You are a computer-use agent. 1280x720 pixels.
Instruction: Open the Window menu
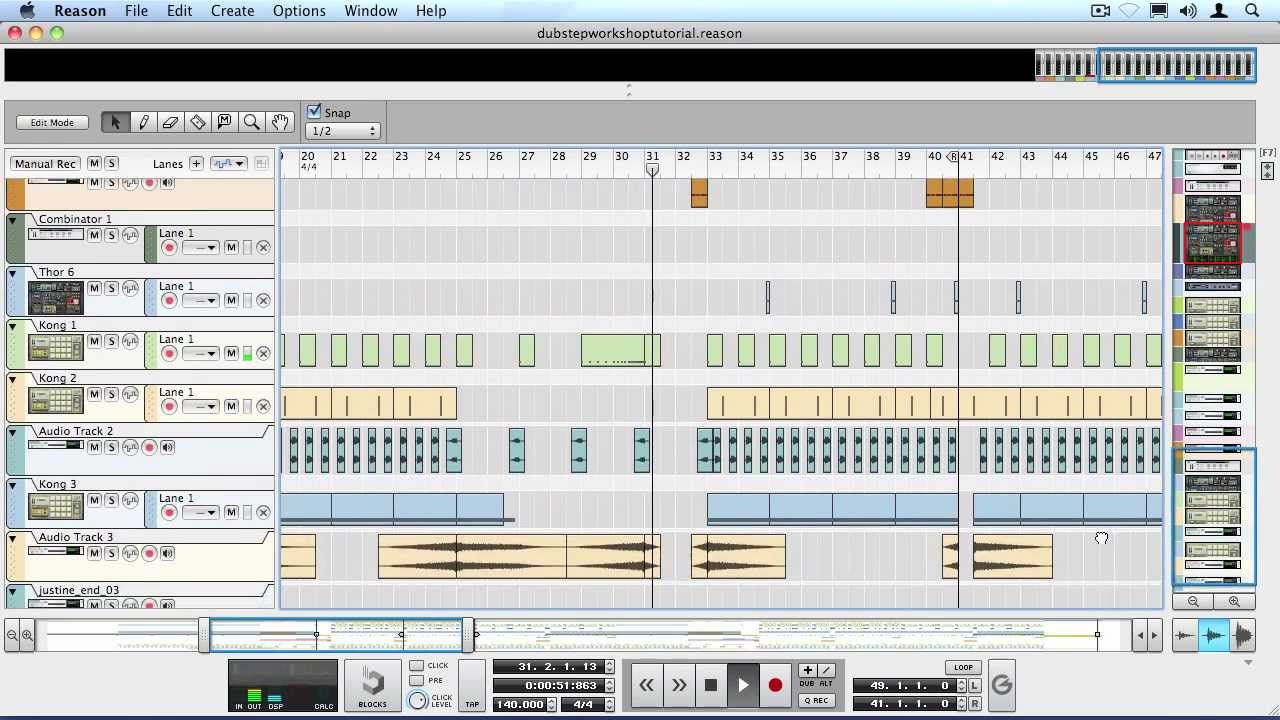[371, 11]
